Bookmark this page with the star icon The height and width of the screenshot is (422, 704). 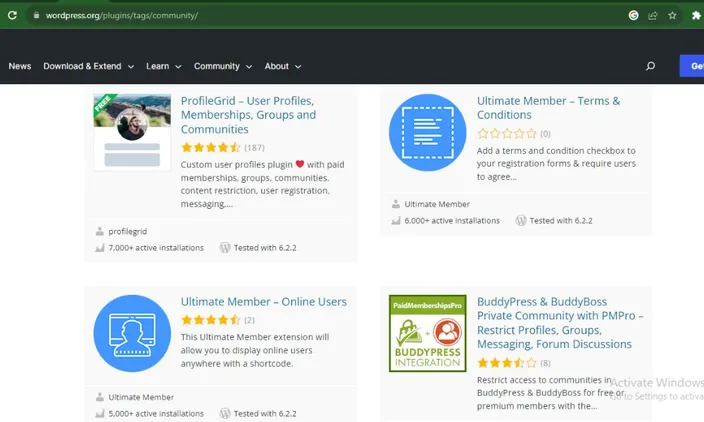672,16
